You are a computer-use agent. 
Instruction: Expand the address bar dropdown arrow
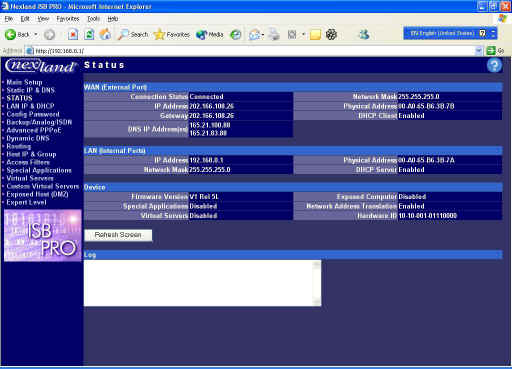click(x=479, y=51)
